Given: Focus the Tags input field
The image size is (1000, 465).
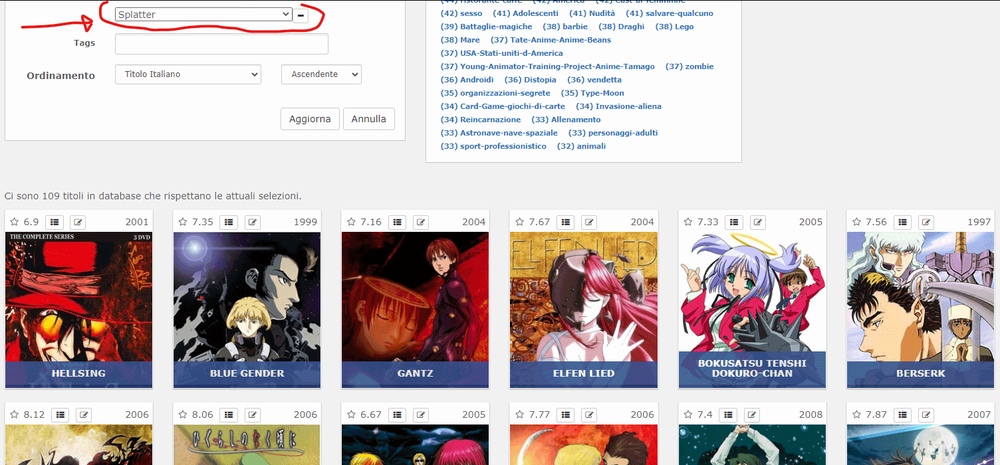Looking at the screenshot, I should [221, 44].
